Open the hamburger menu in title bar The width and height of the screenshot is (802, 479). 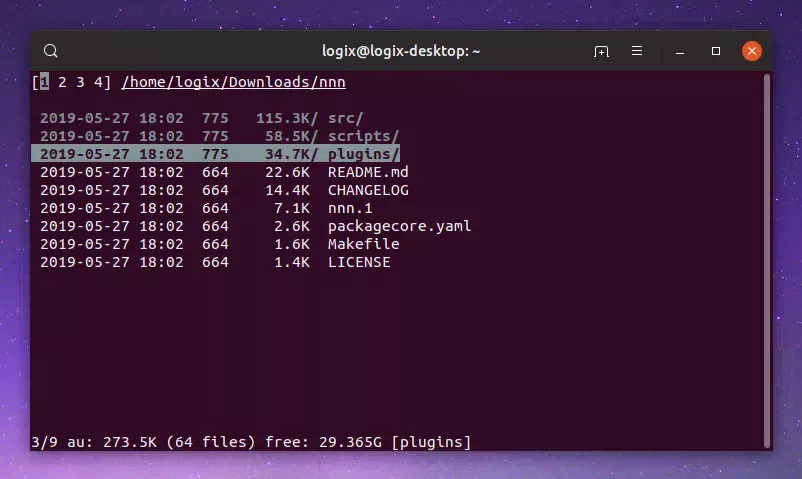coord(637,51)
